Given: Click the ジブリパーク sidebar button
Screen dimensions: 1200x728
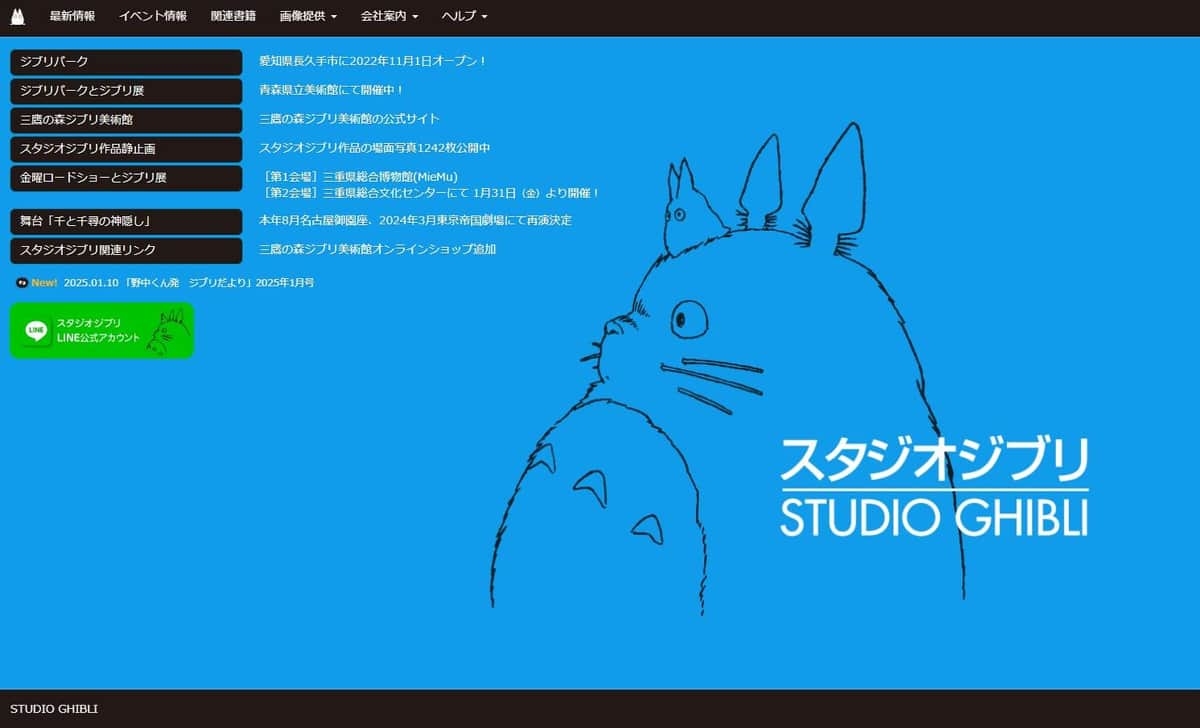Looking at the screenshot, I should click(126, 61).
